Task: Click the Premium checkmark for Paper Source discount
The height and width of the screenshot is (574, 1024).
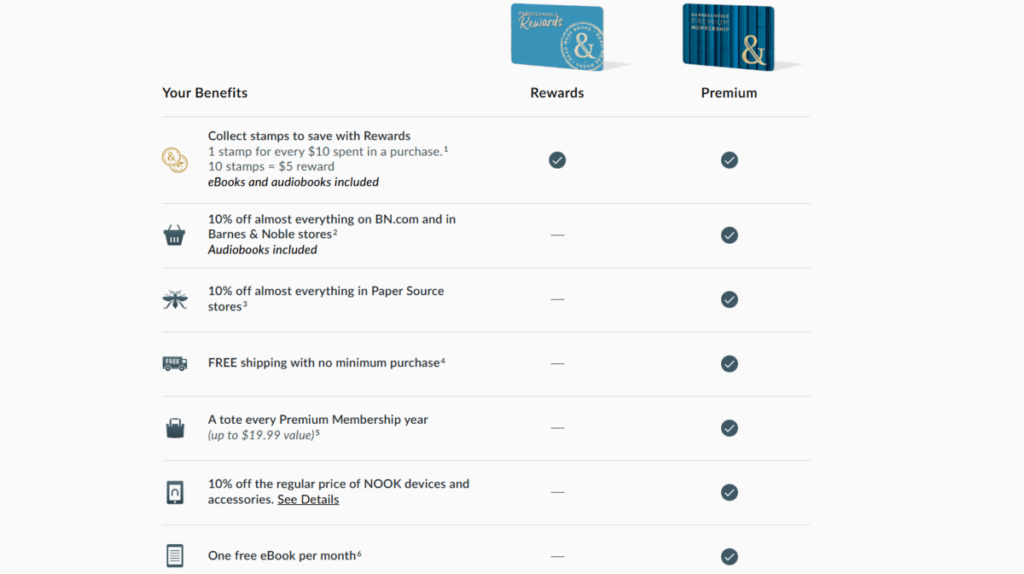Action: [x=729, y=300]
